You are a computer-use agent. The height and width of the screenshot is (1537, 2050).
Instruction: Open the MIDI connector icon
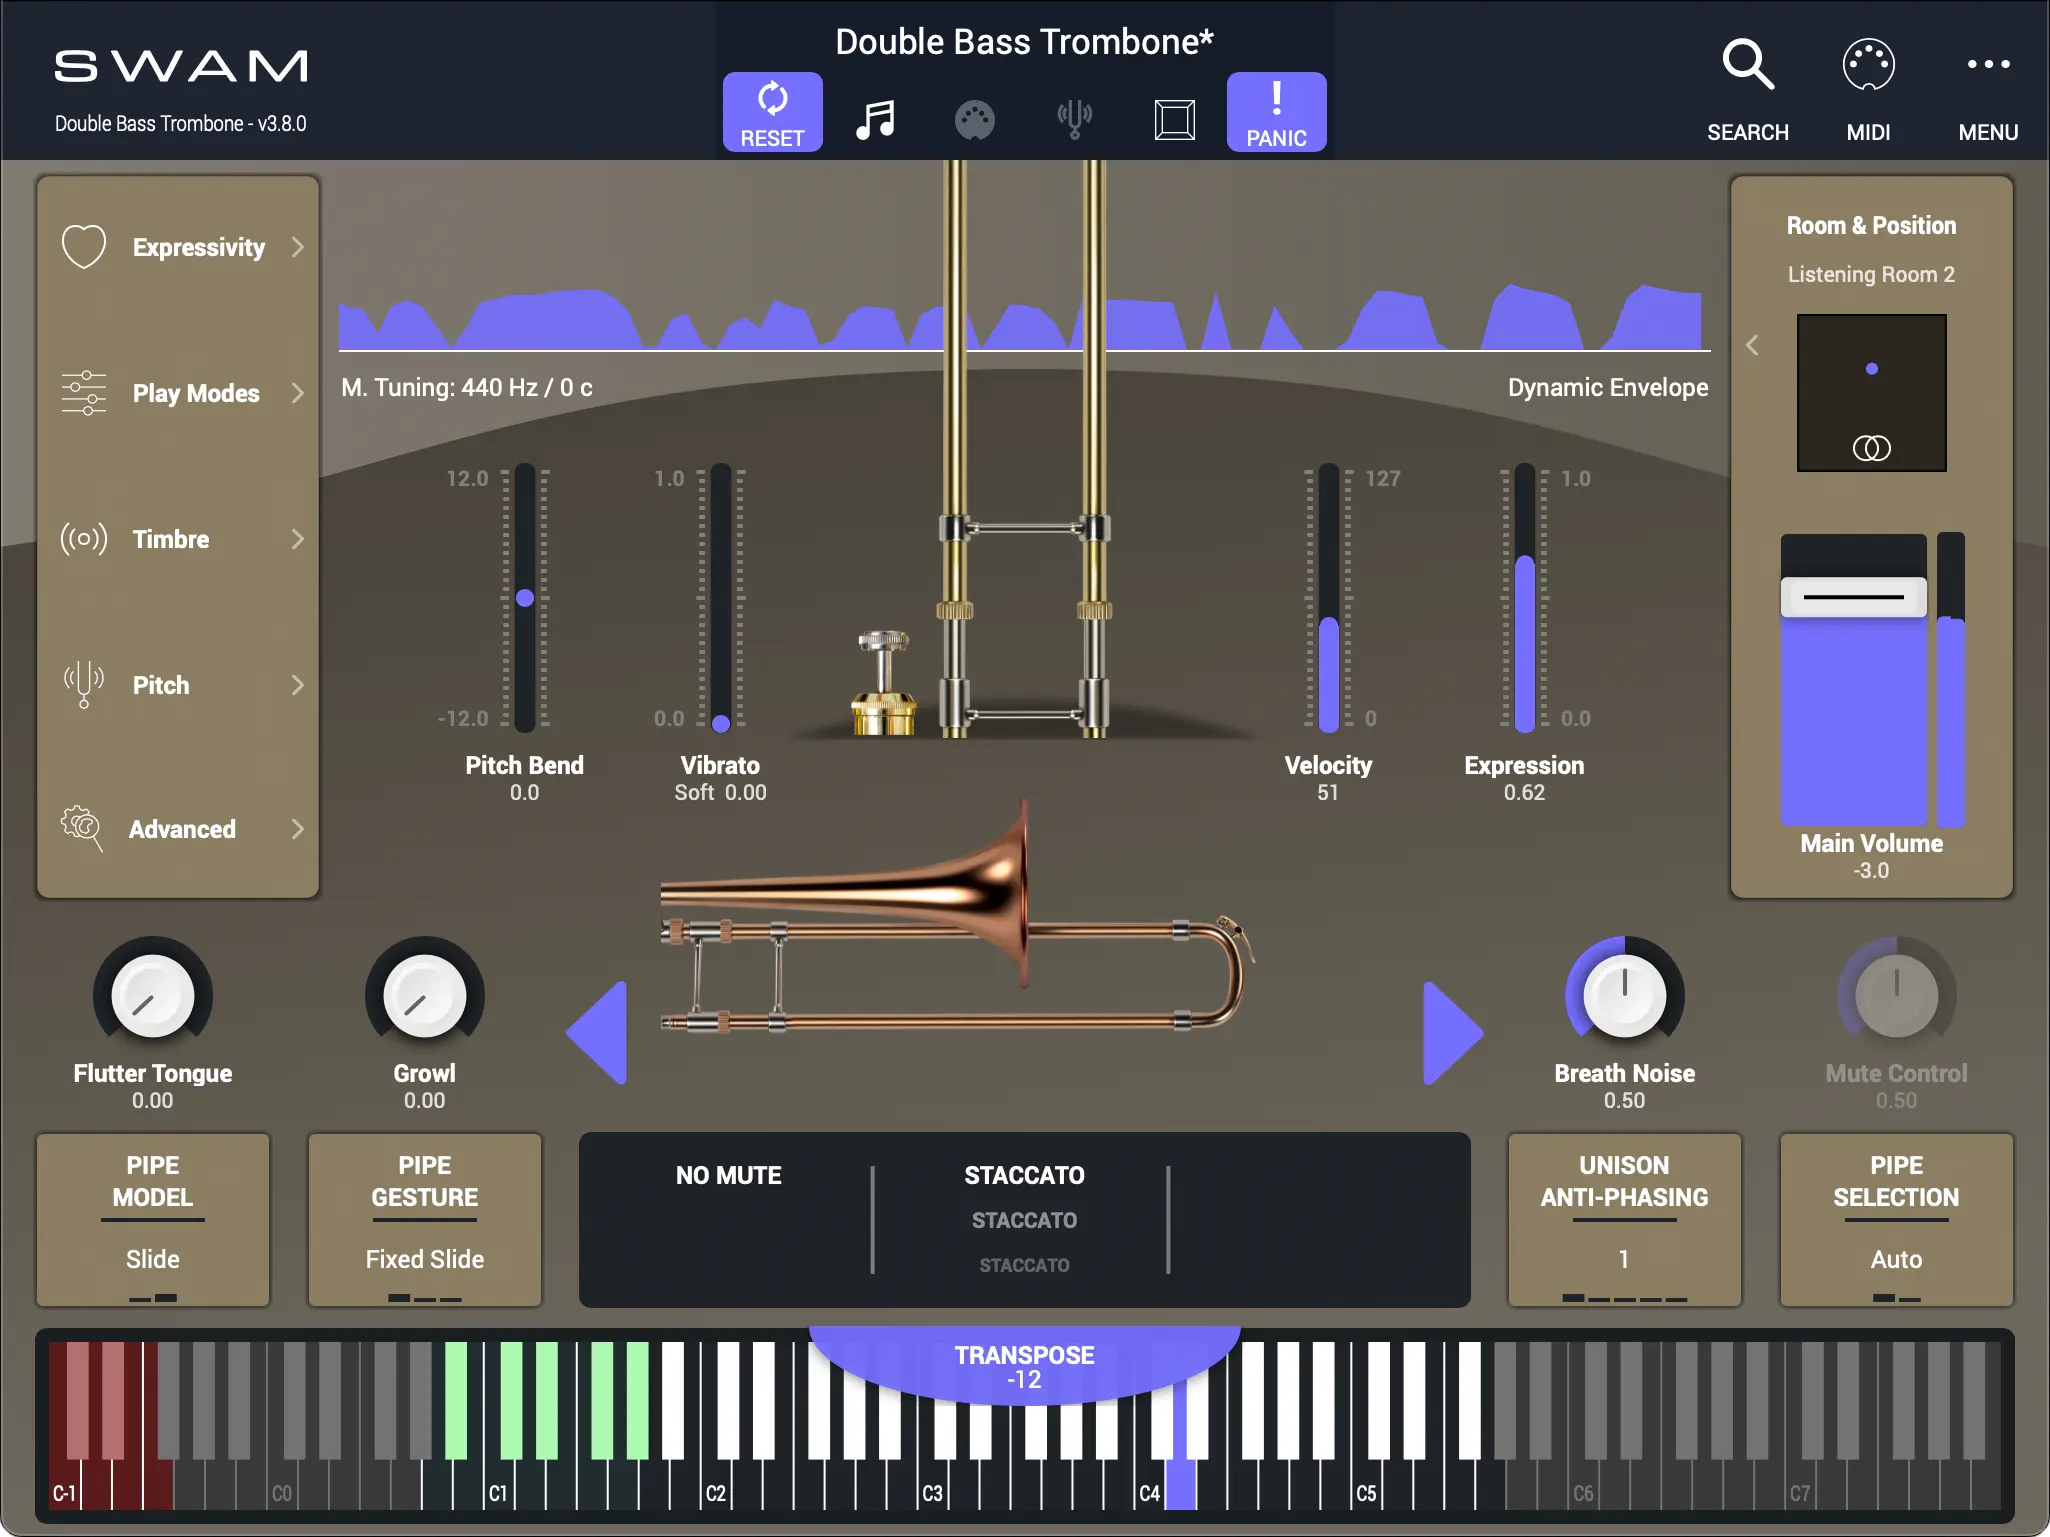[1867, 66]
